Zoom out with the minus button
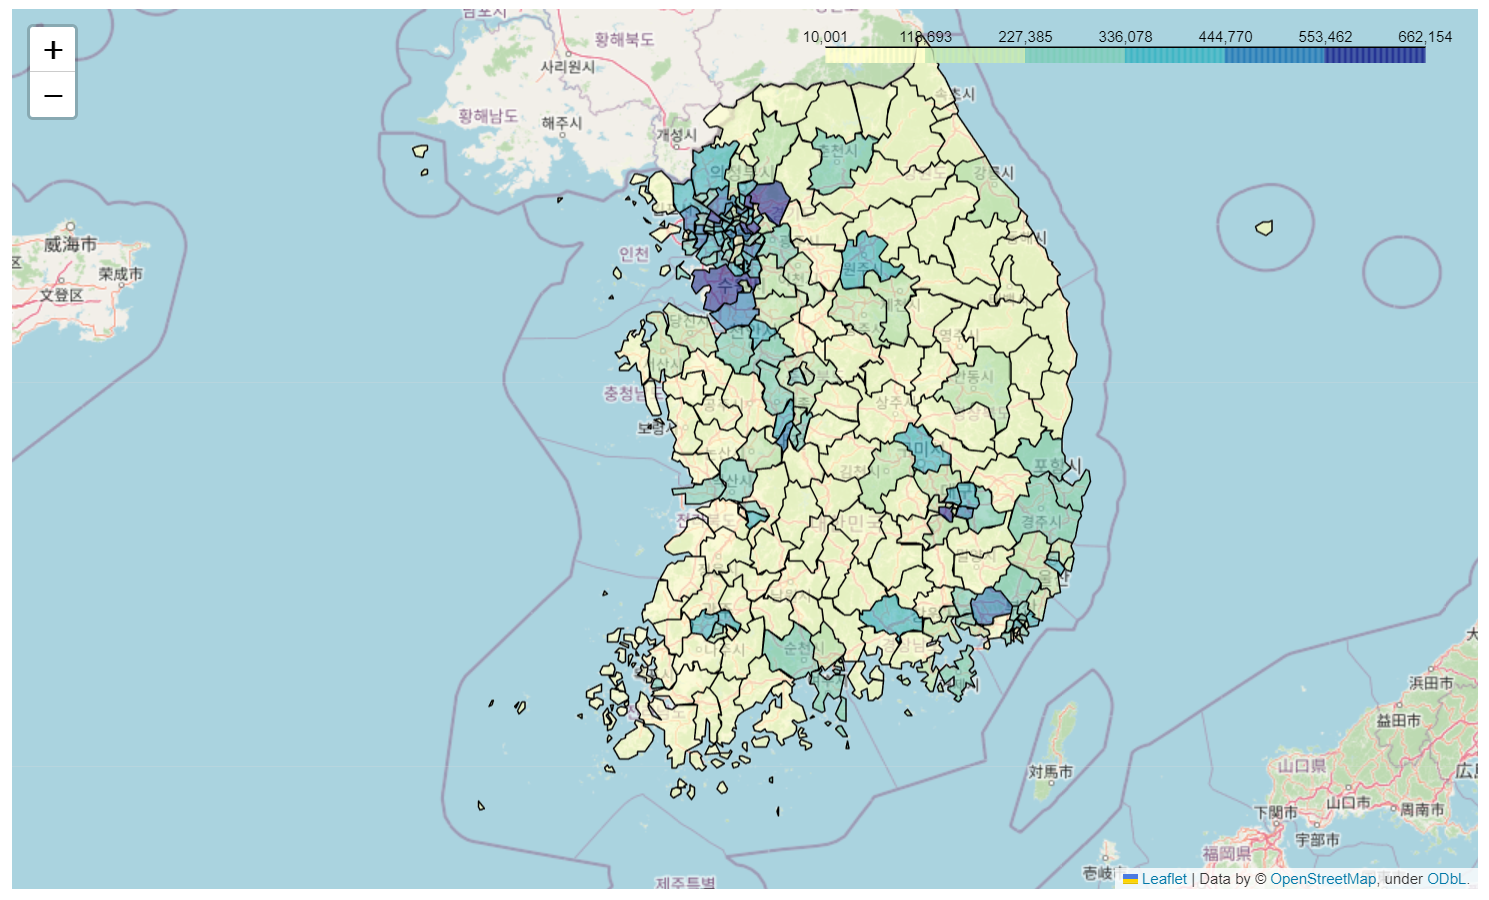The width and height of the screenshot is (1489, 900). tap(53, 95)
